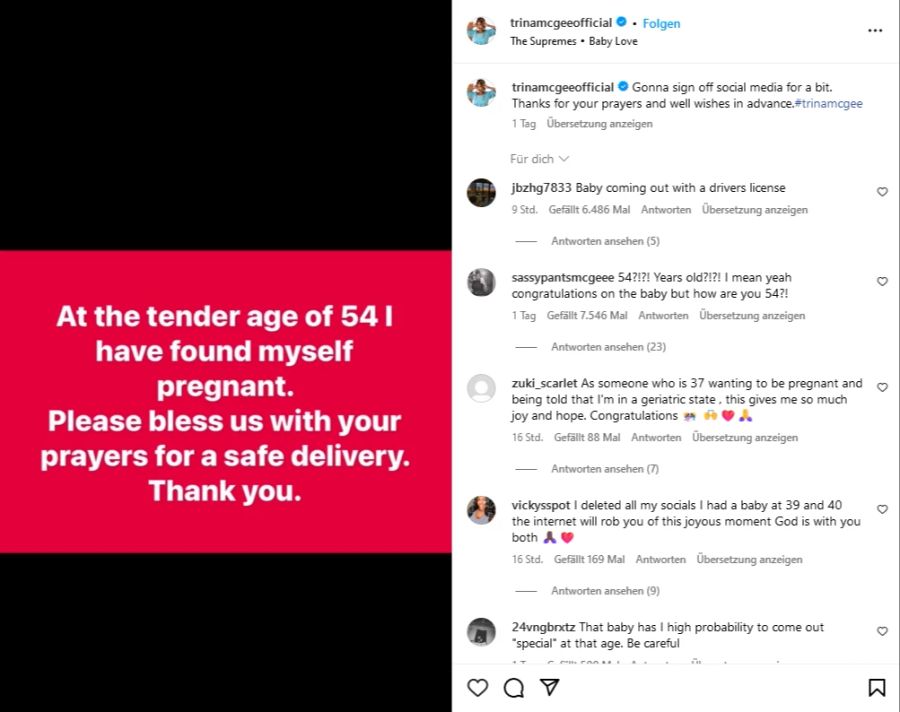Like jbzhg7833's drivers license comment

click(x=882, y=192)
